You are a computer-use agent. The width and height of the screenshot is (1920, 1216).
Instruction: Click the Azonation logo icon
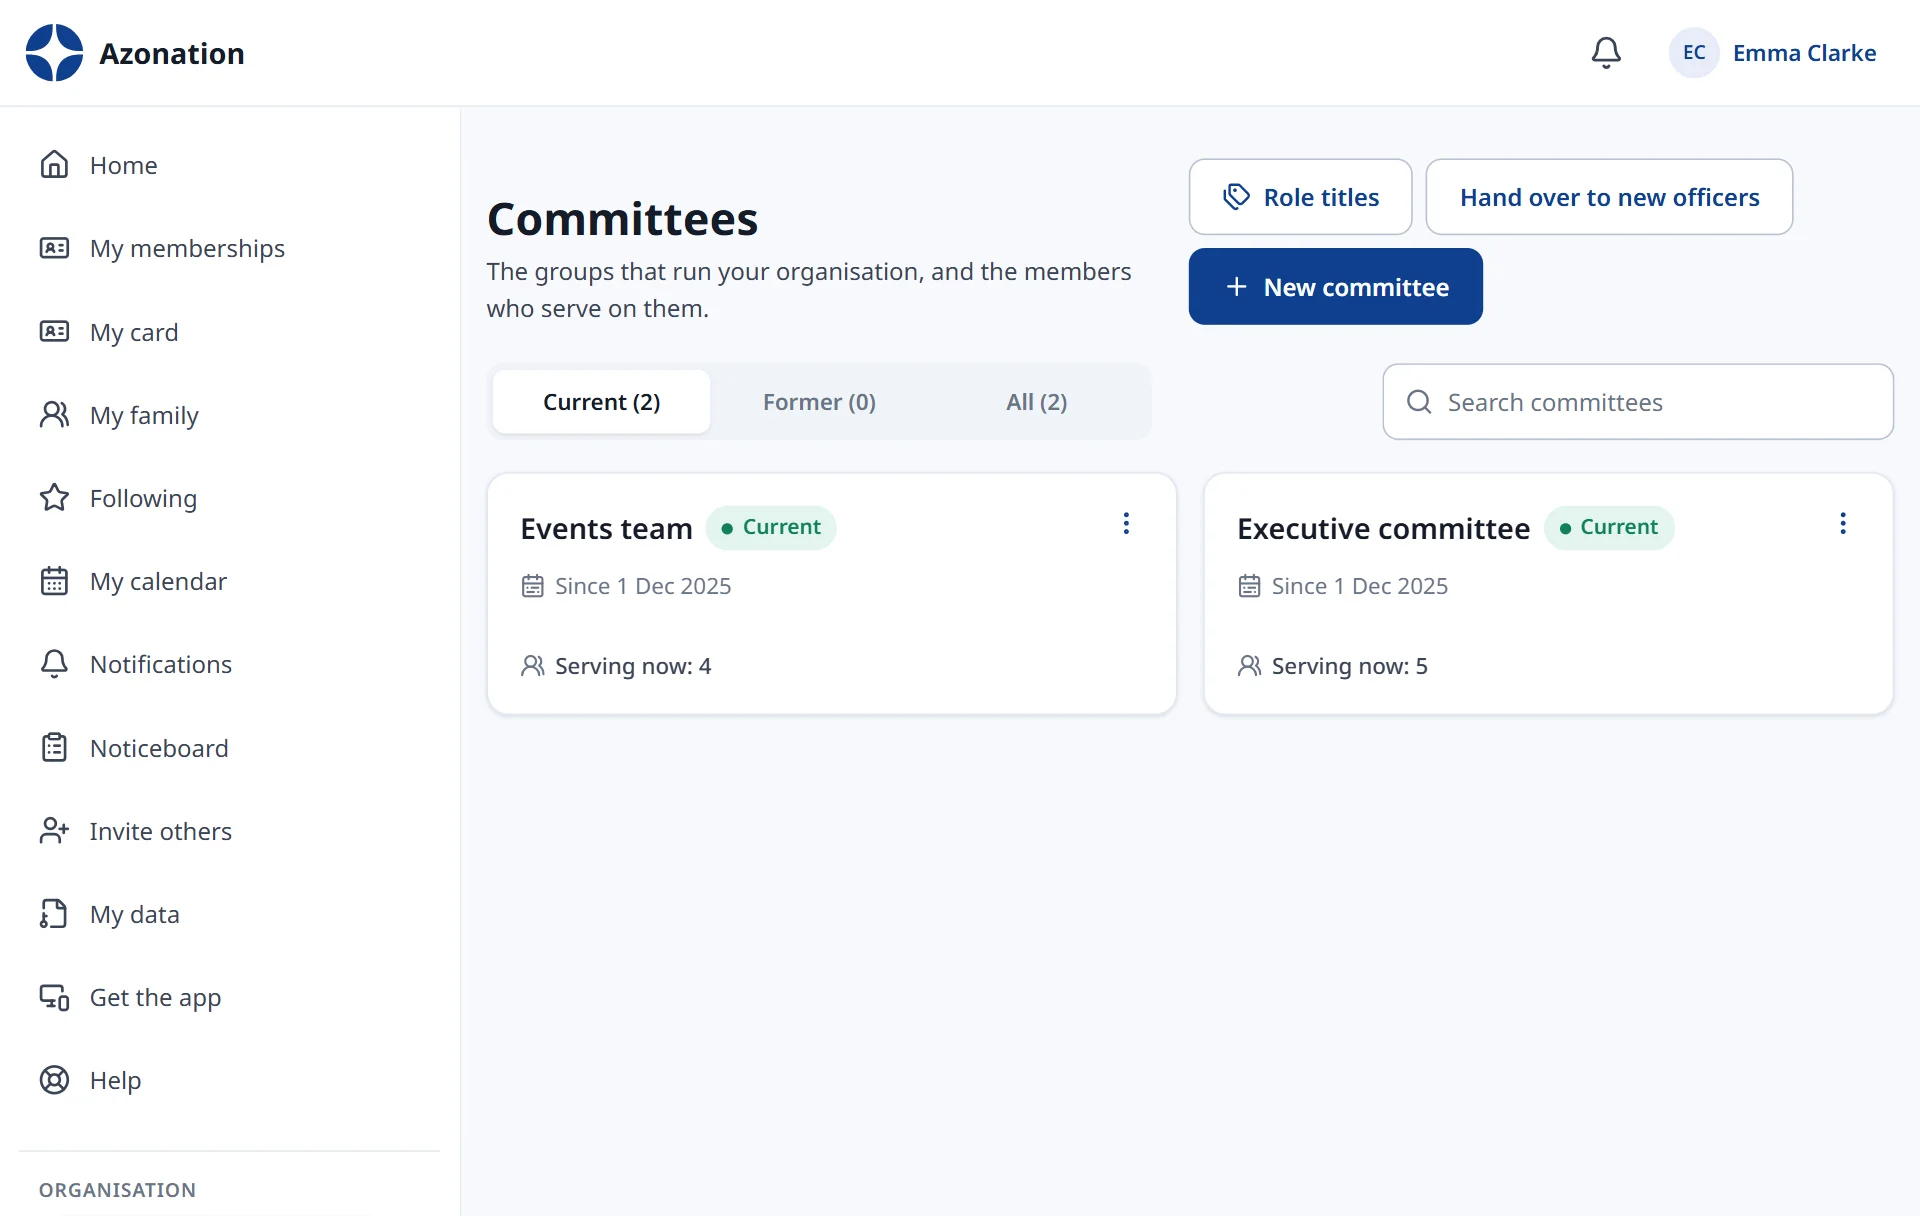pos(54,53)
